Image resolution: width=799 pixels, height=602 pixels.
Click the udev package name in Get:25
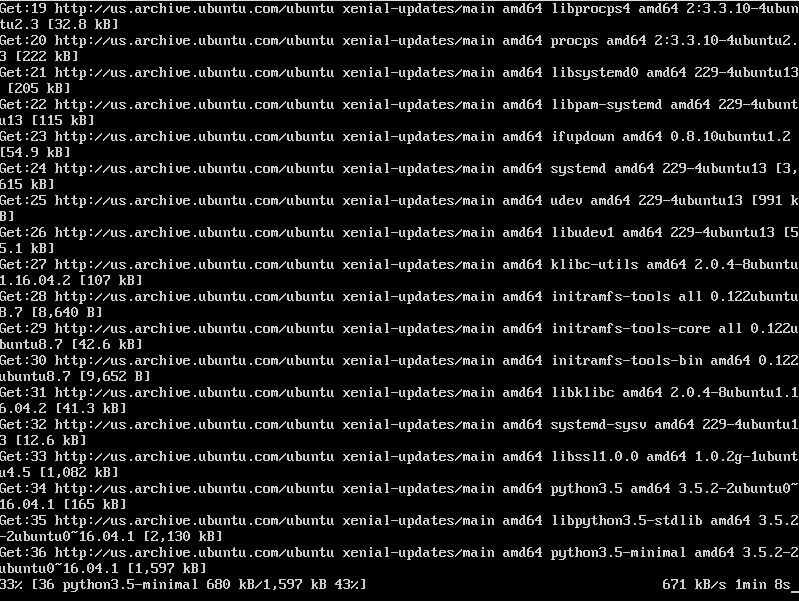pyautogui.click(x=566, y=201)
